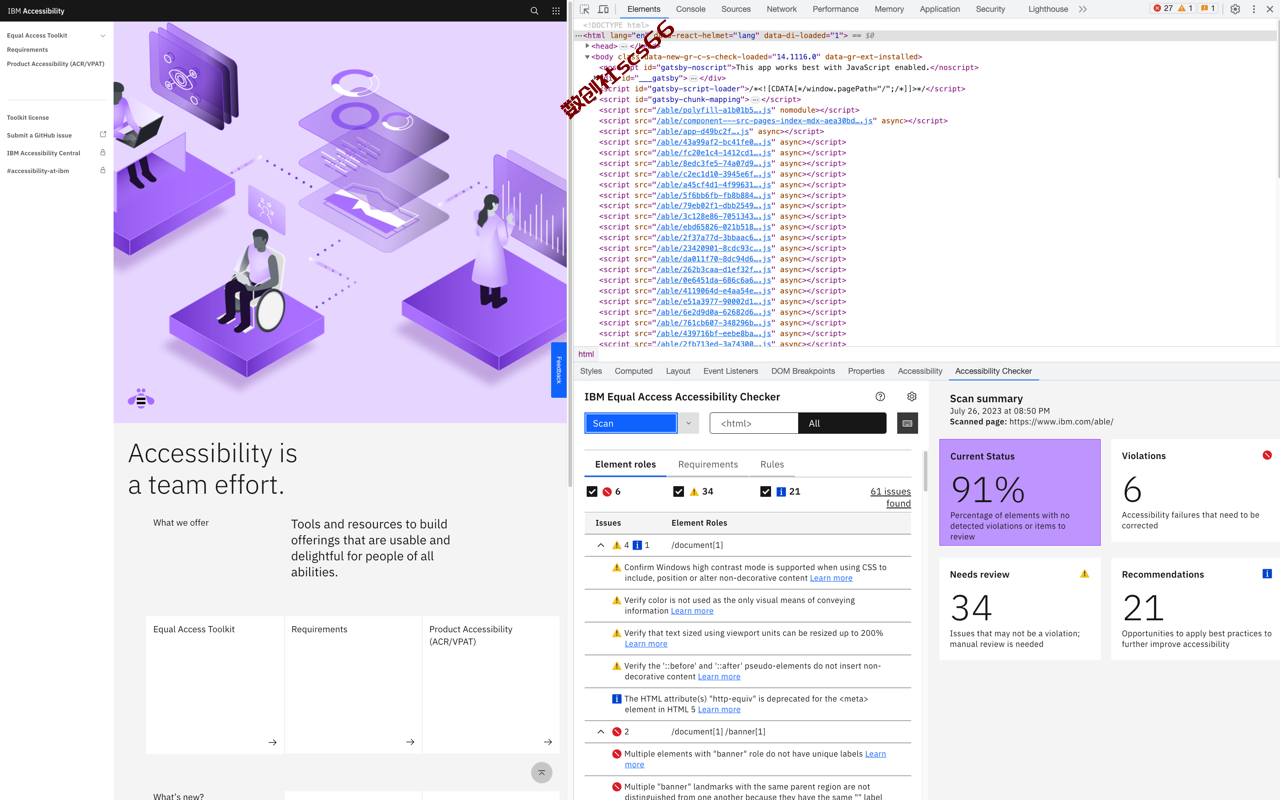
Task: Click the blue Scan button
Action: pos(631,423)
